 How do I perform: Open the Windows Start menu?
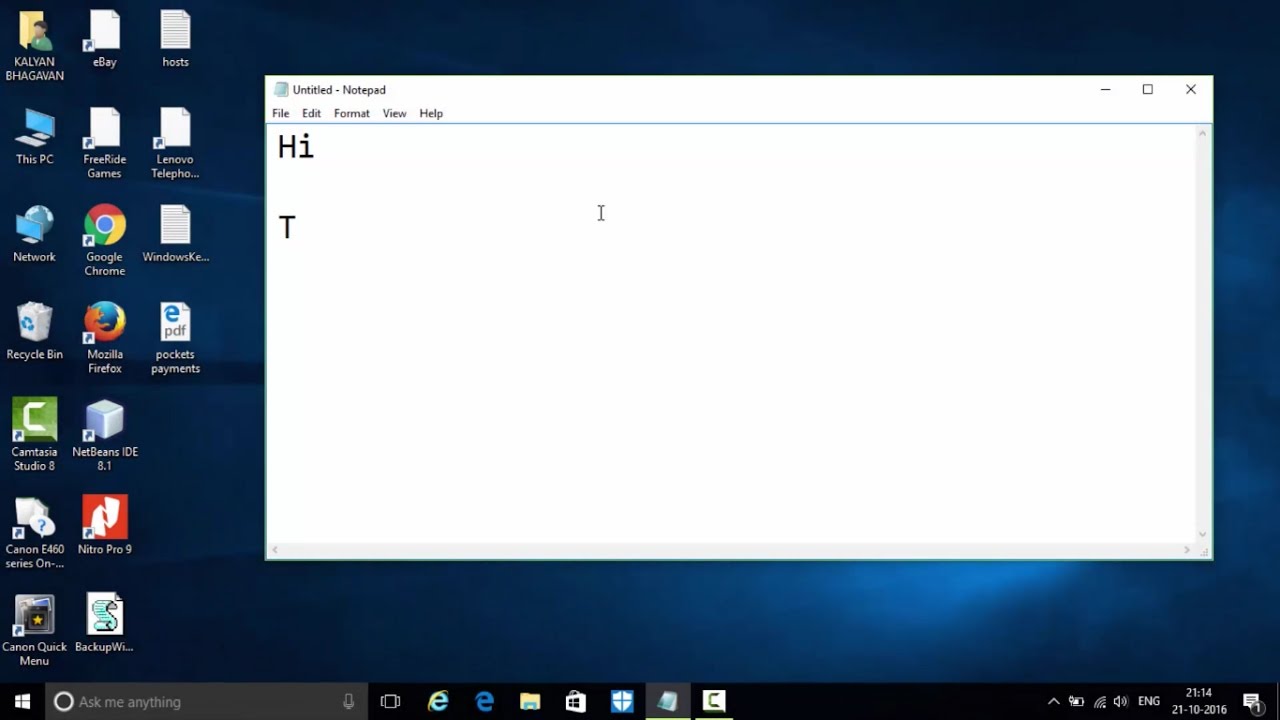pyautogui.click(x=22, y=701)
